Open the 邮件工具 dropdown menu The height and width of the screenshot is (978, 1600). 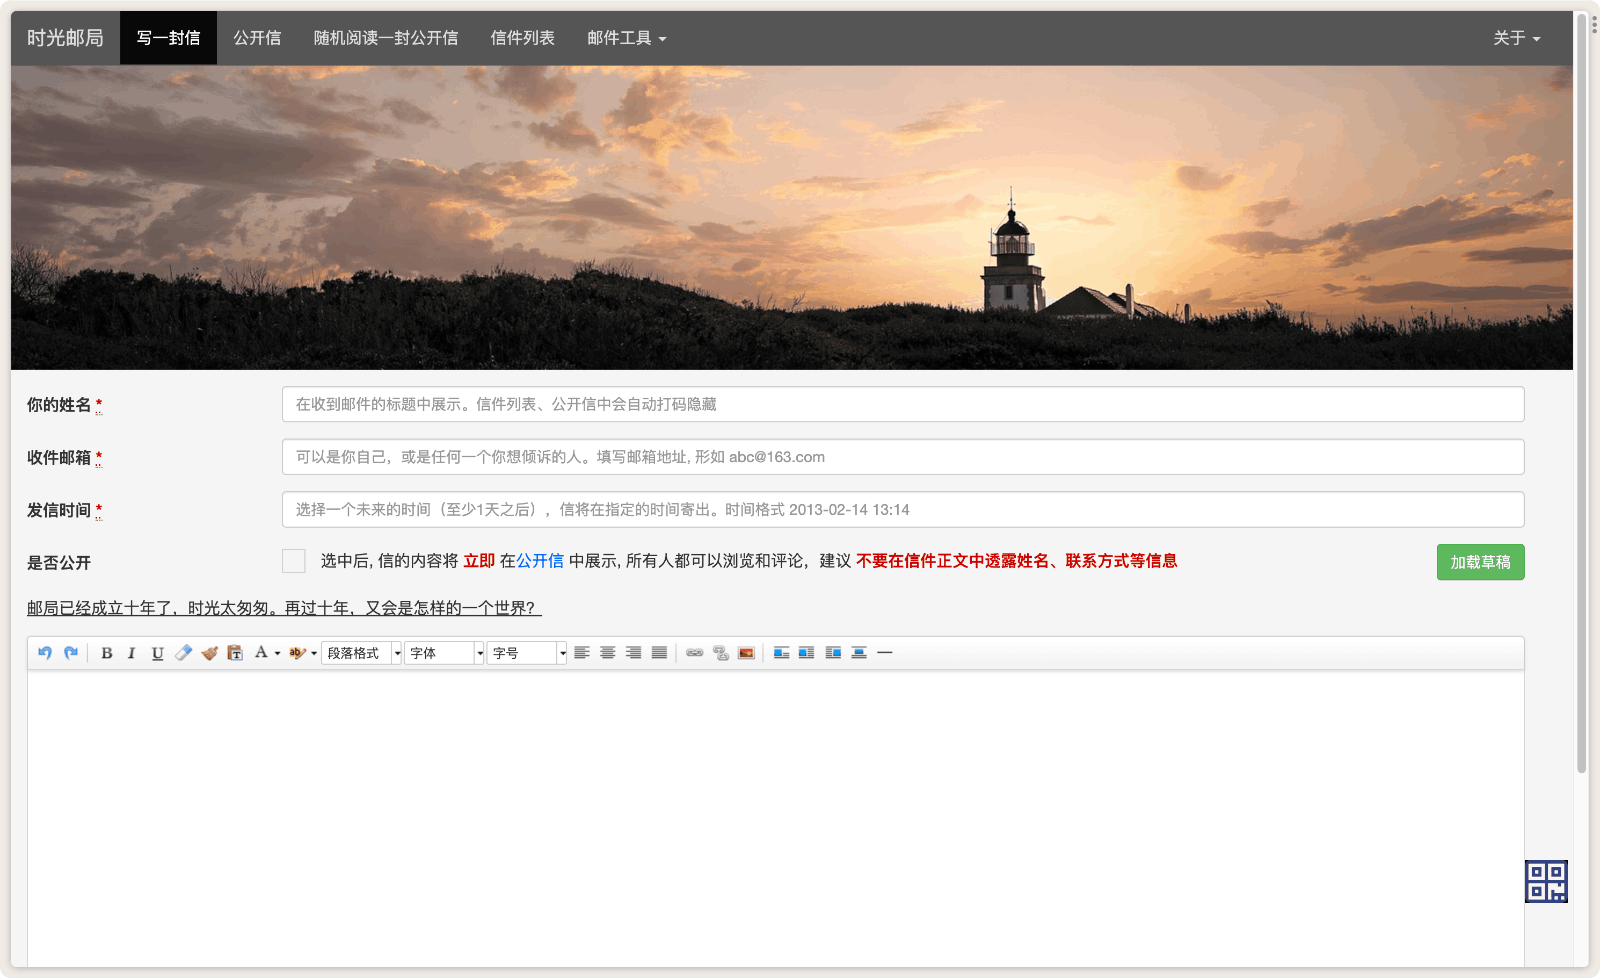pos(627,38)
